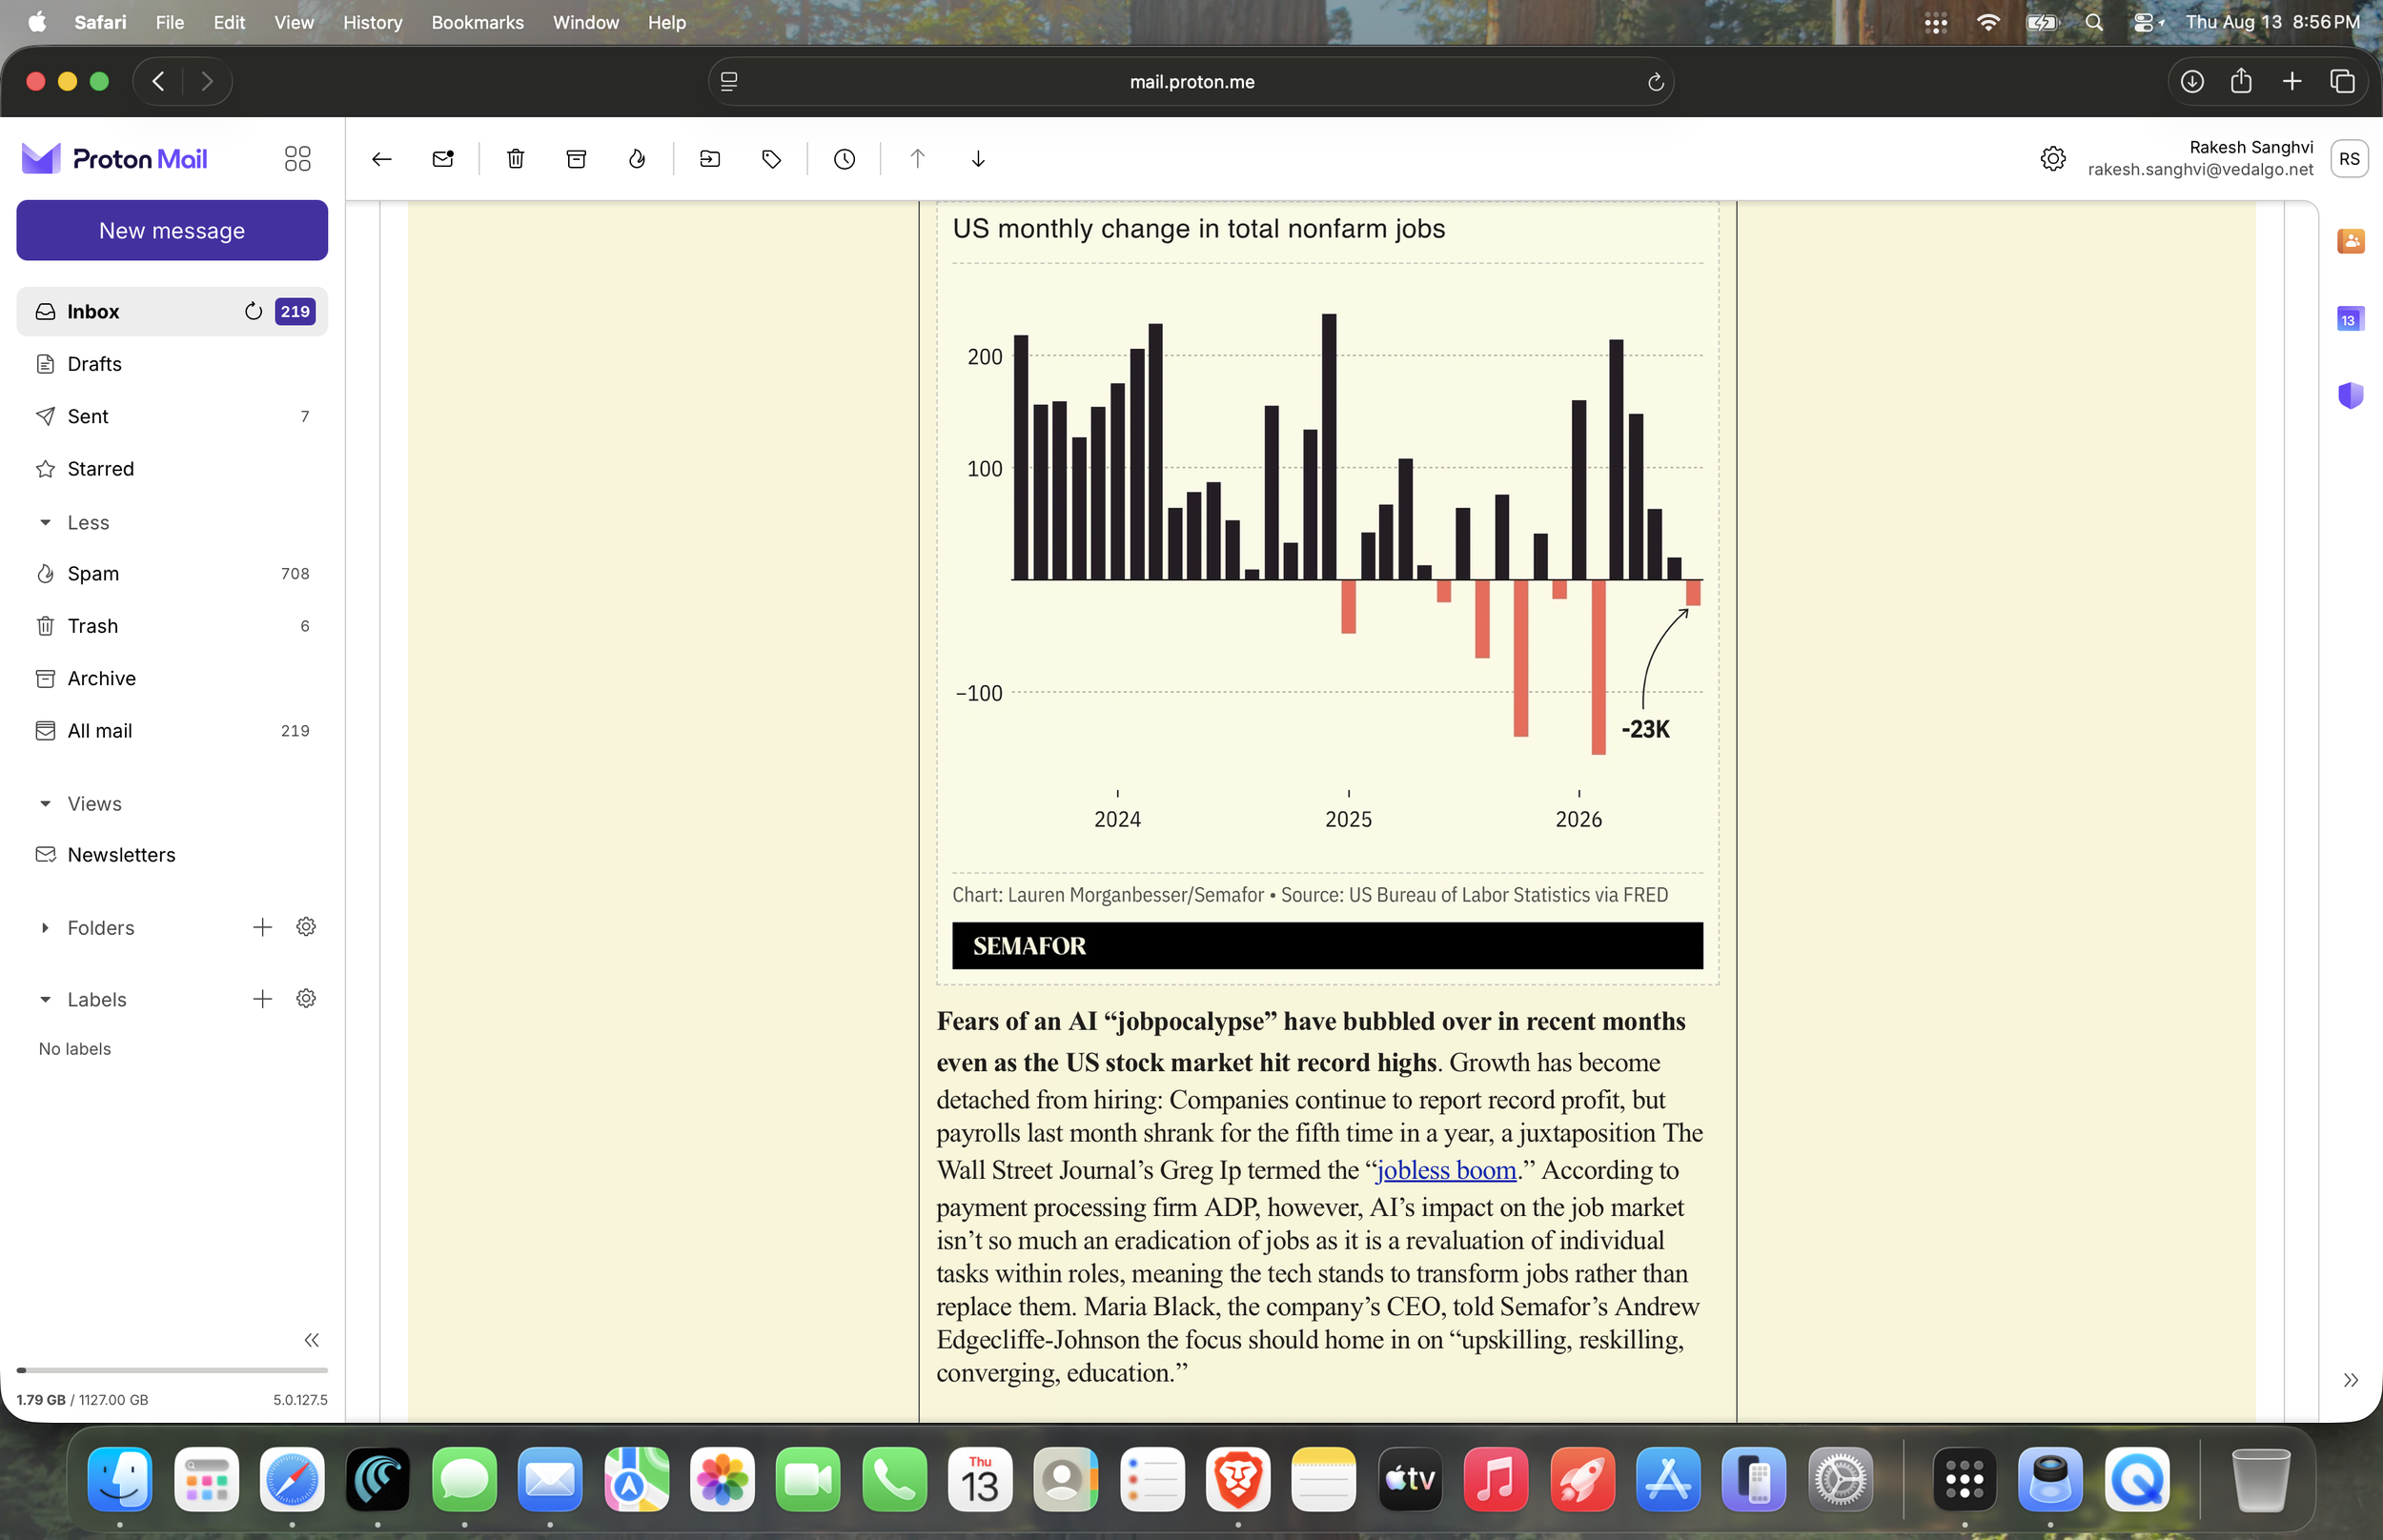Open Proton Mail settings gear
This screenshot has width=2383, height=1540.
pos(2053,159)
